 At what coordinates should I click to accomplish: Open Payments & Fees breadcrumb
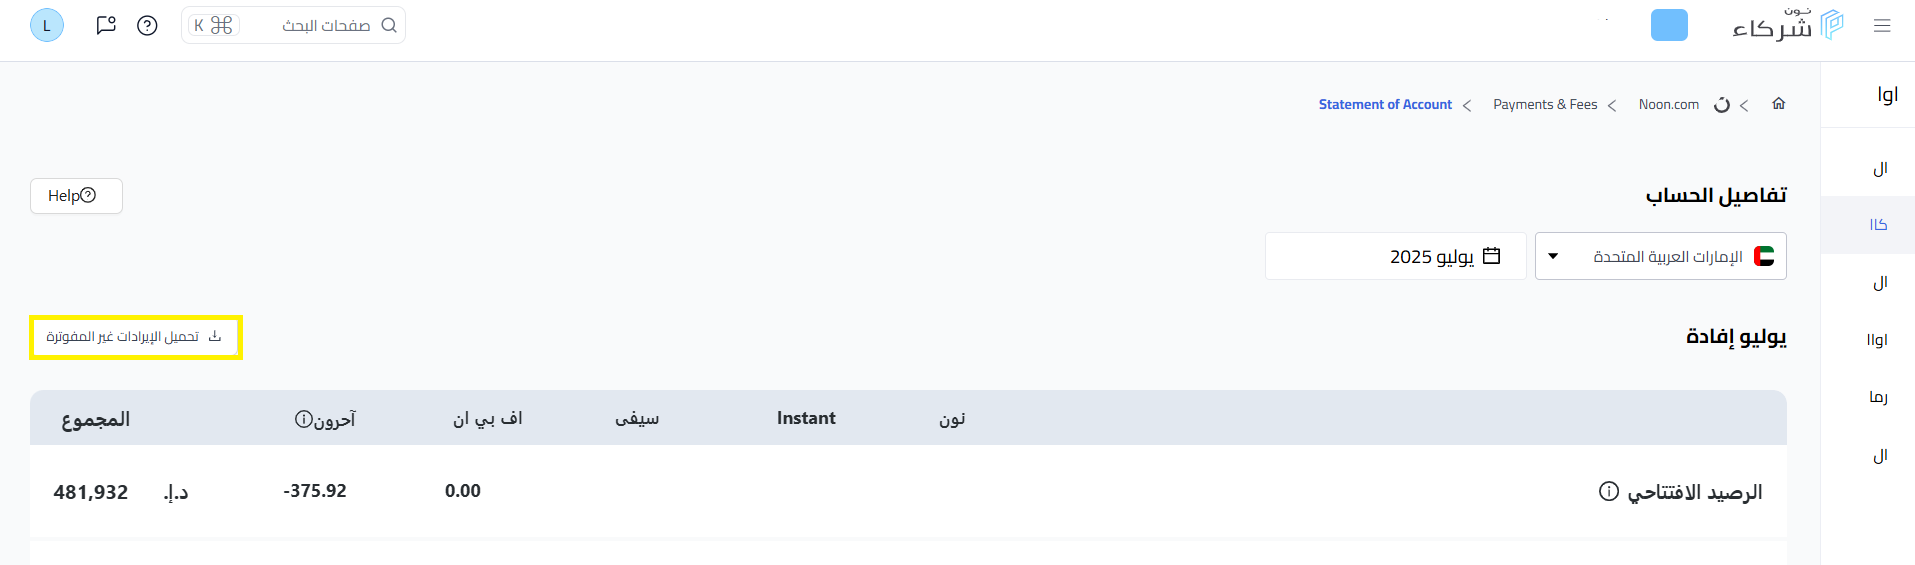point(1545,104)
